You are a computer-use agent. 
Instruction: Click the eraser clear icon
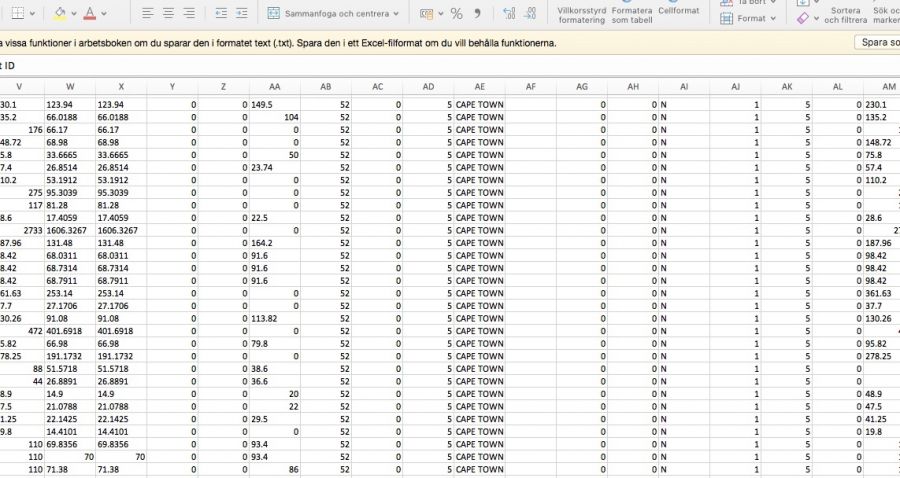click(803, 18)
